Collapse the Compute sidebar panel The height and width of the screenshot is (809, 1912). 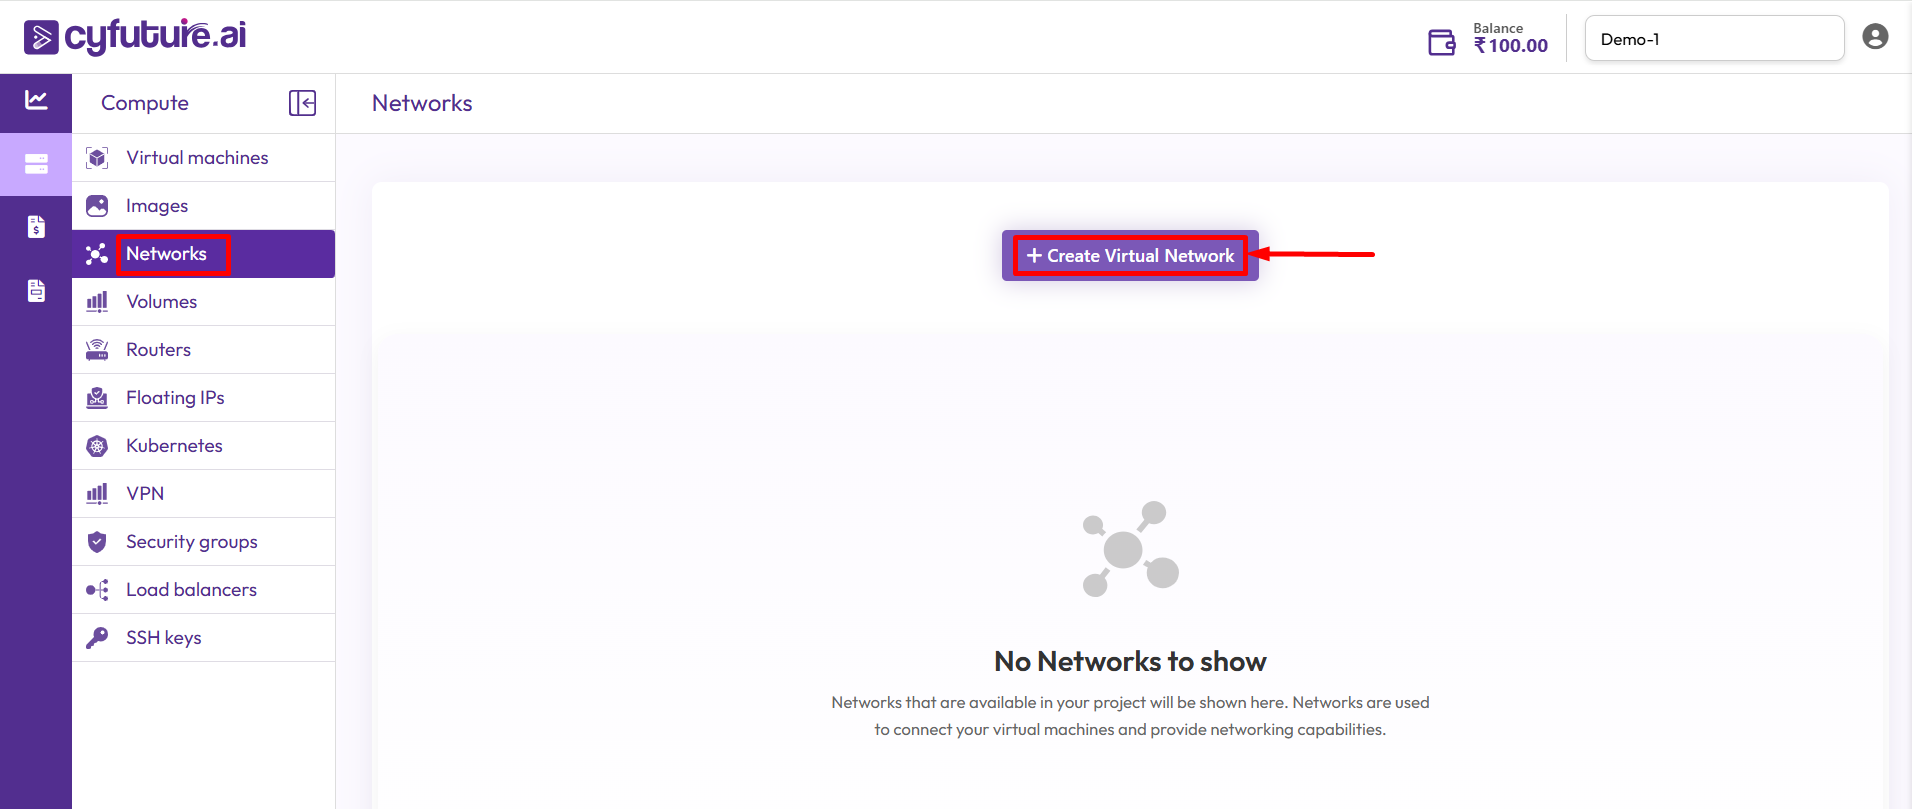click(x=302, y=103)
